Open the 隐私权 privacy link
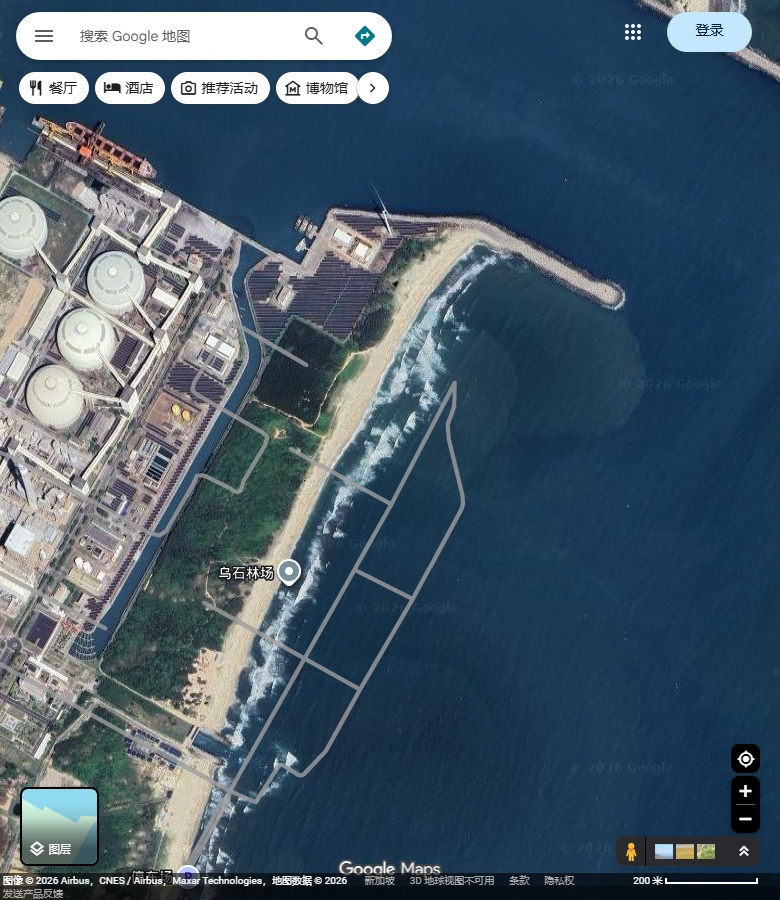 (x=559, y=880)
